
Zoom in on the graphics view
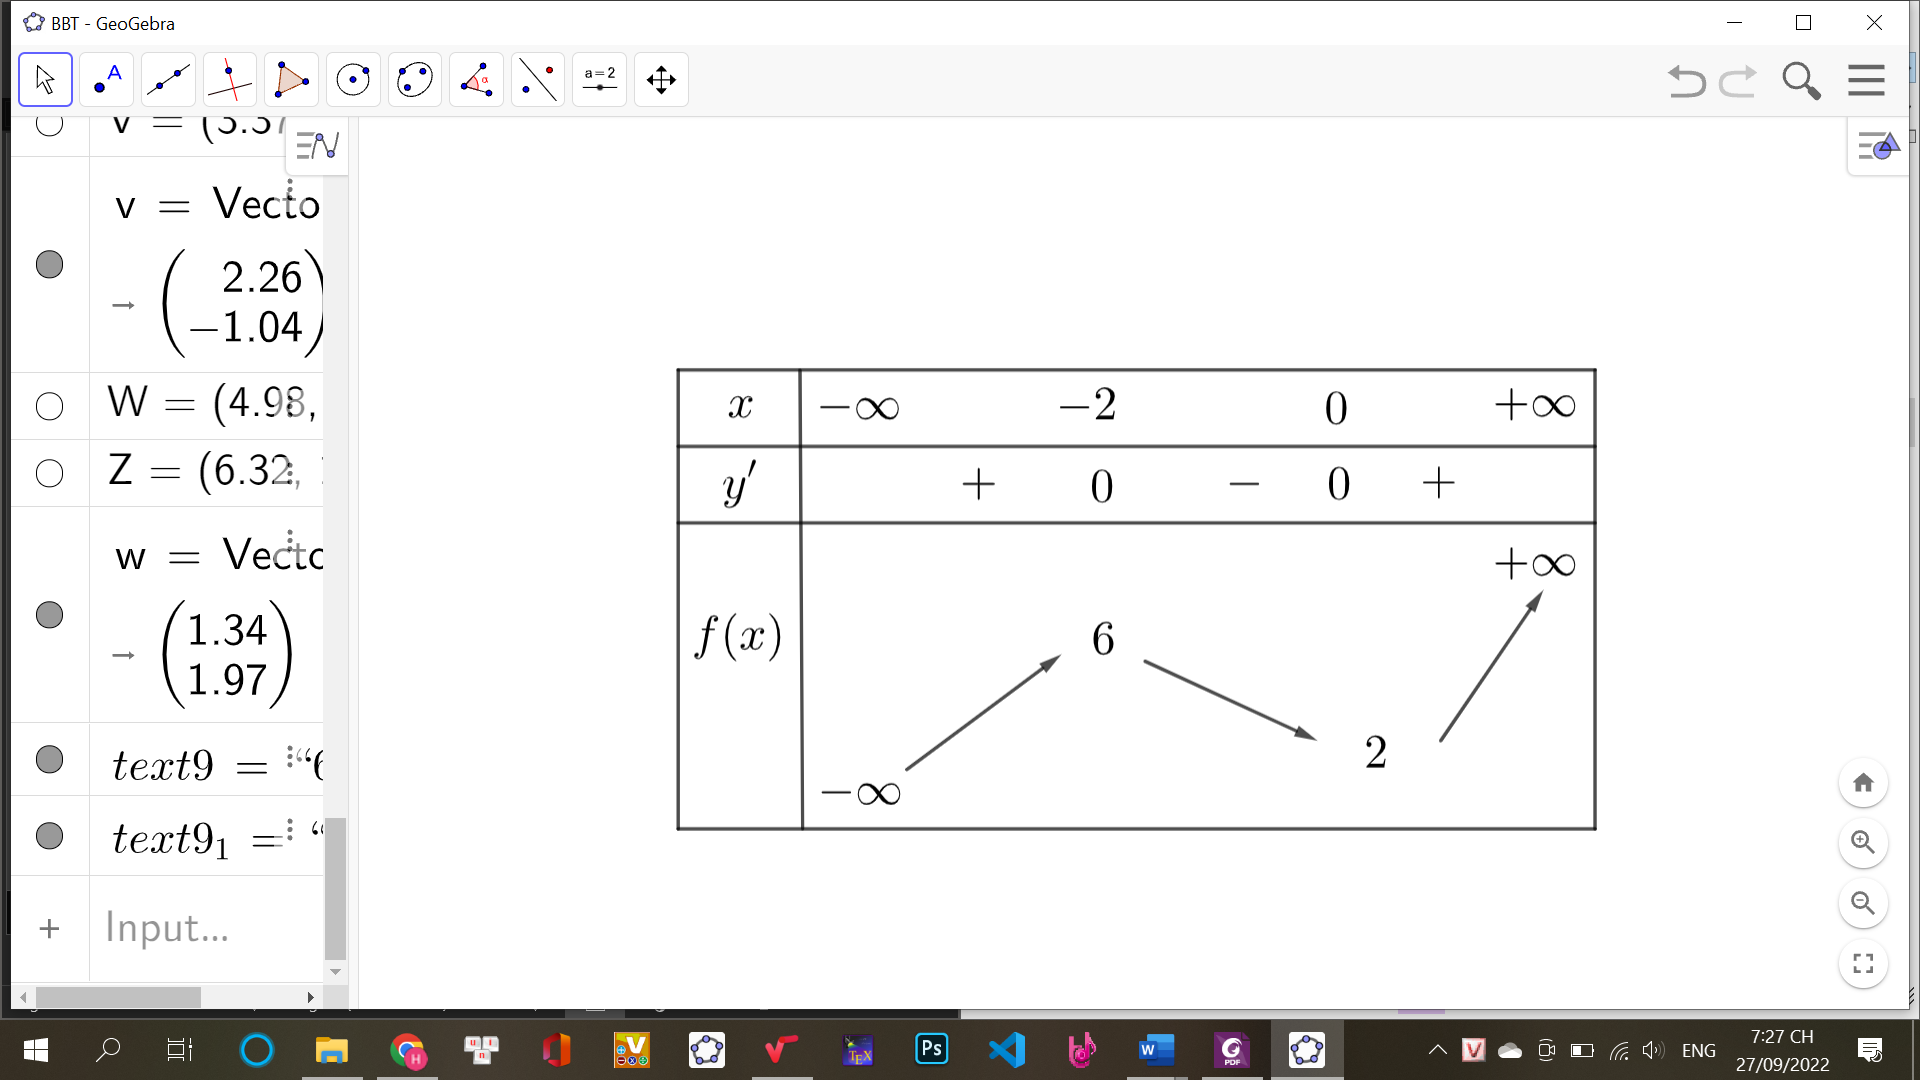click(1862, 842)
